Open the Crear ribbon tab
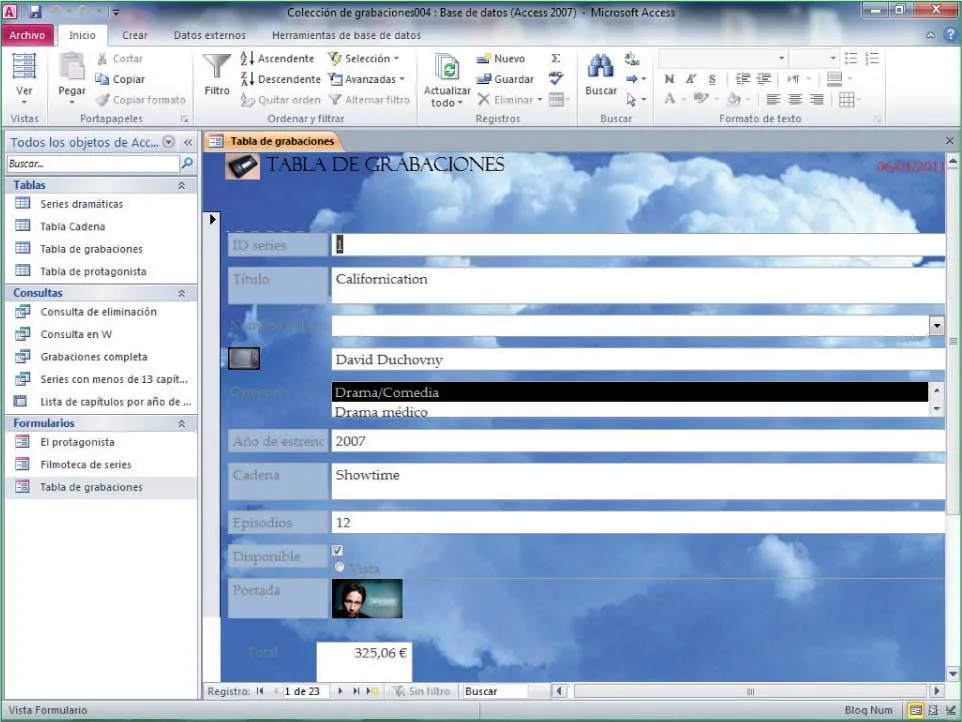962x722 pixels. [x=135, y=35]
